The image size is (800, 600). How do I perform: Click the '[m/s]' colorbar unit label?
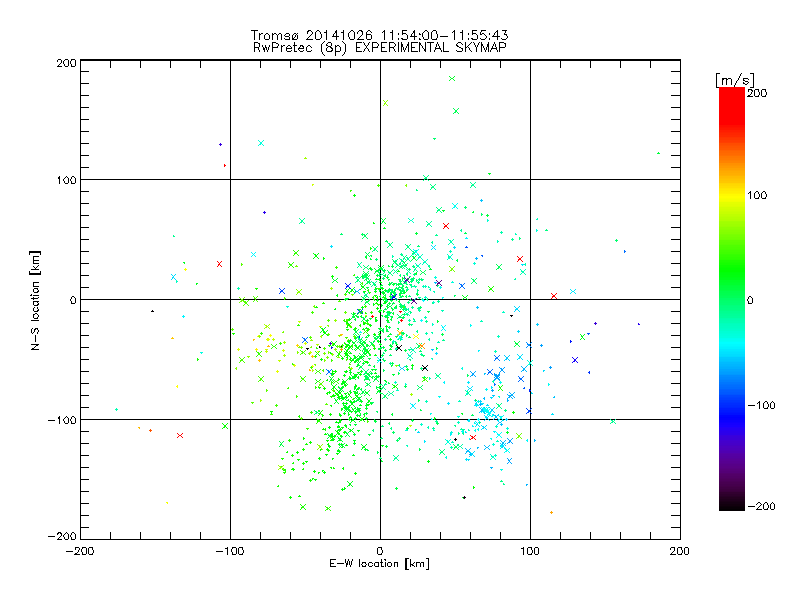tap(735, 80)
